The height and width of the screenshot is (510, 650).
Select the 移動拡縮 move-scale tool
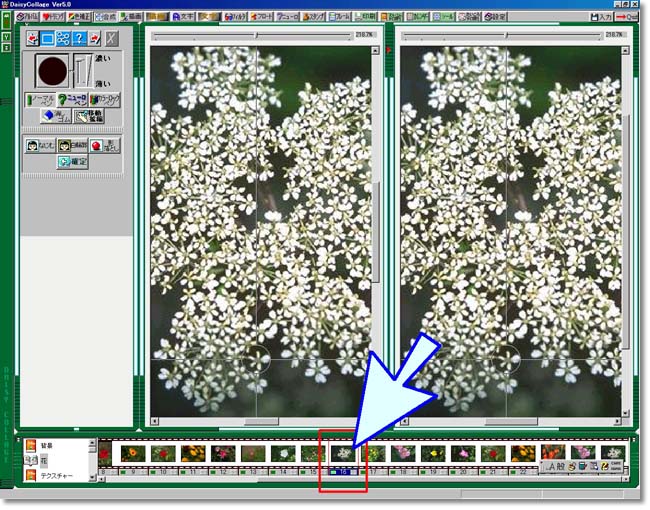tap(89, 116)
